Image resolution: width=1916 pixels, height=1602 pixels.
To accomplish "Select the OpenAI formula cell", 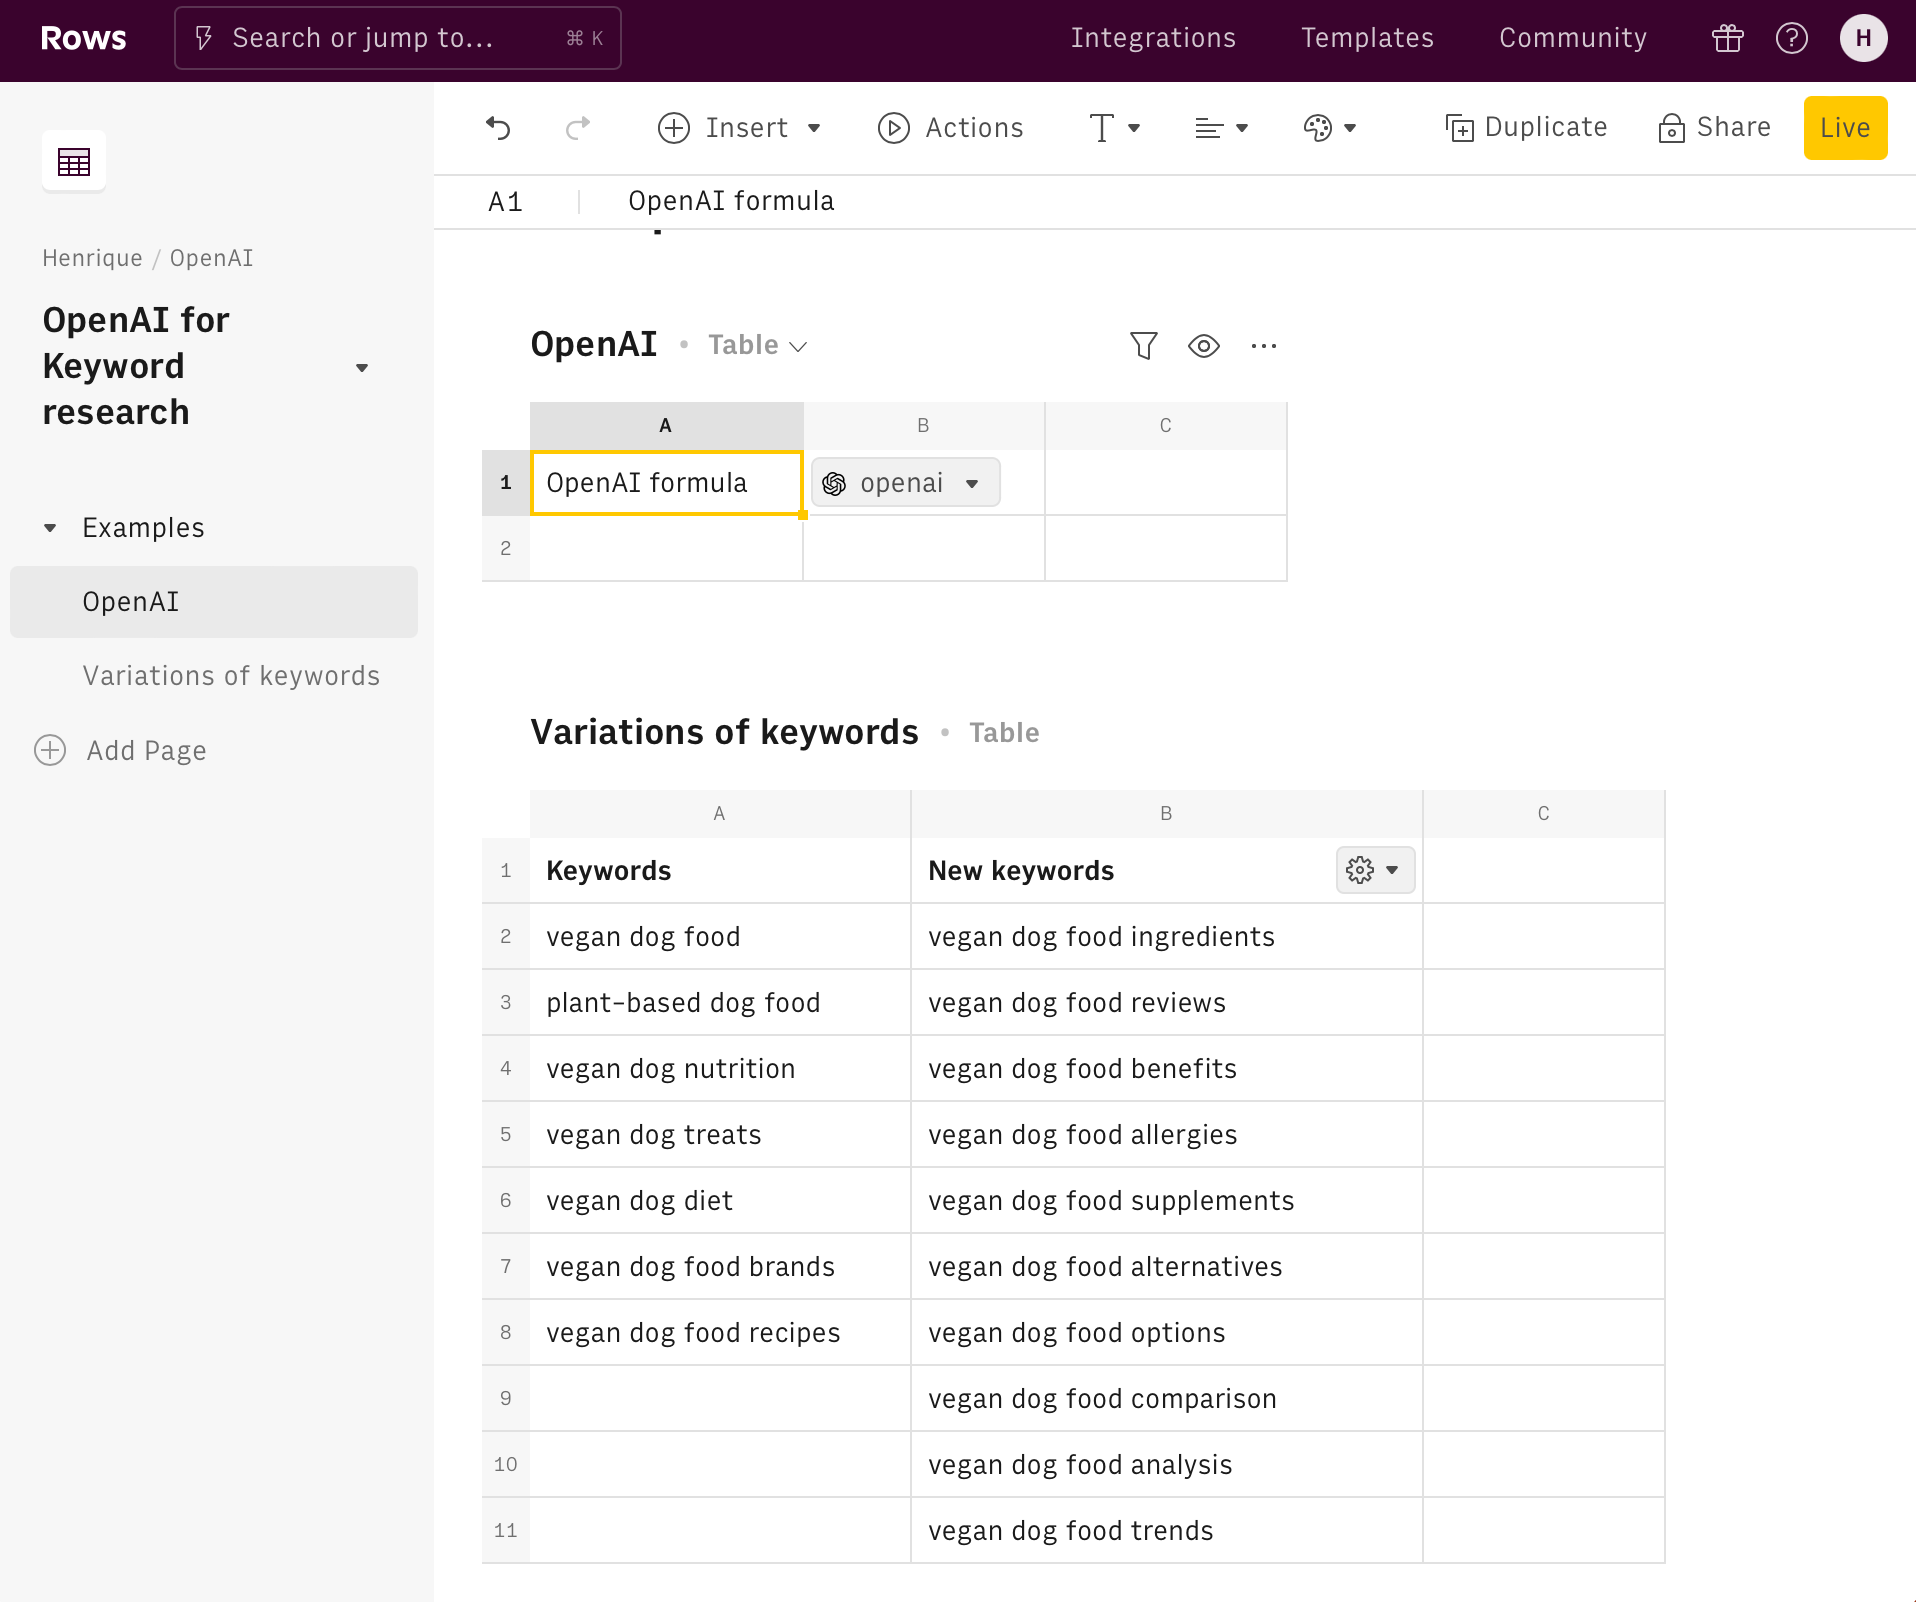I will click(666, 483).
